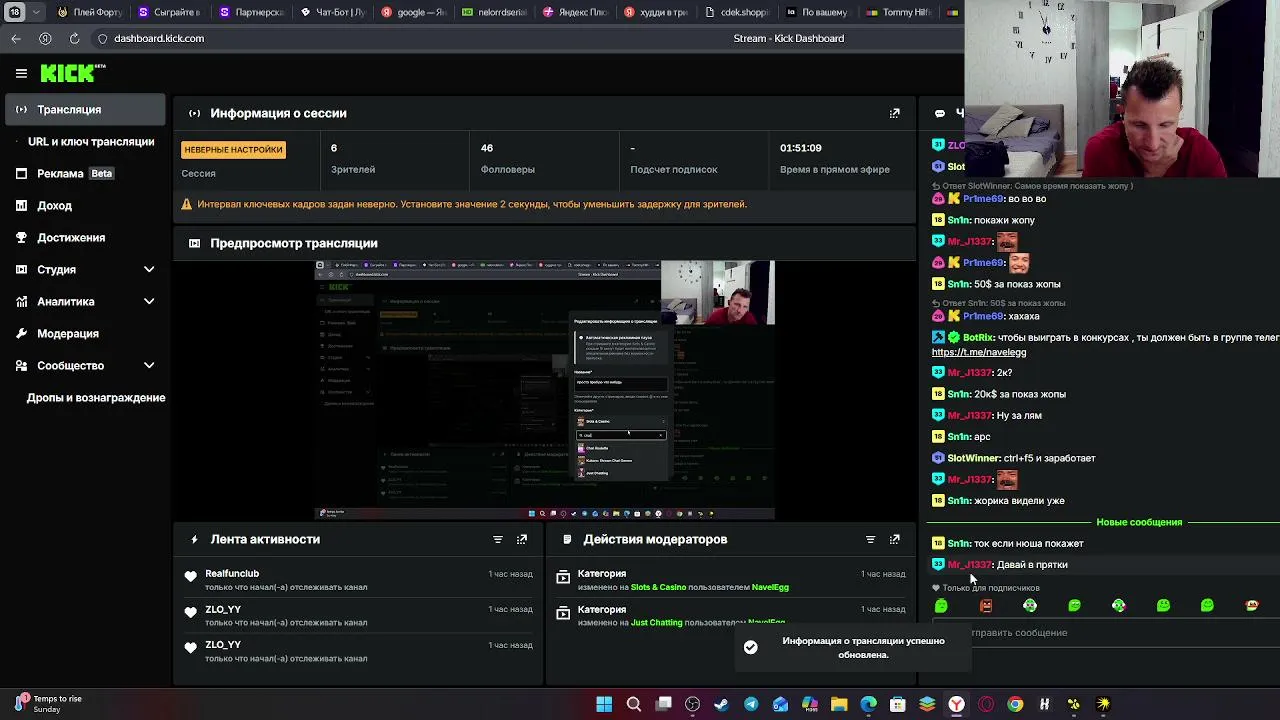Viewport: 1280px width, 720px height.
Task: Select Трансляция in the sidebar
Action: (85, 109)
